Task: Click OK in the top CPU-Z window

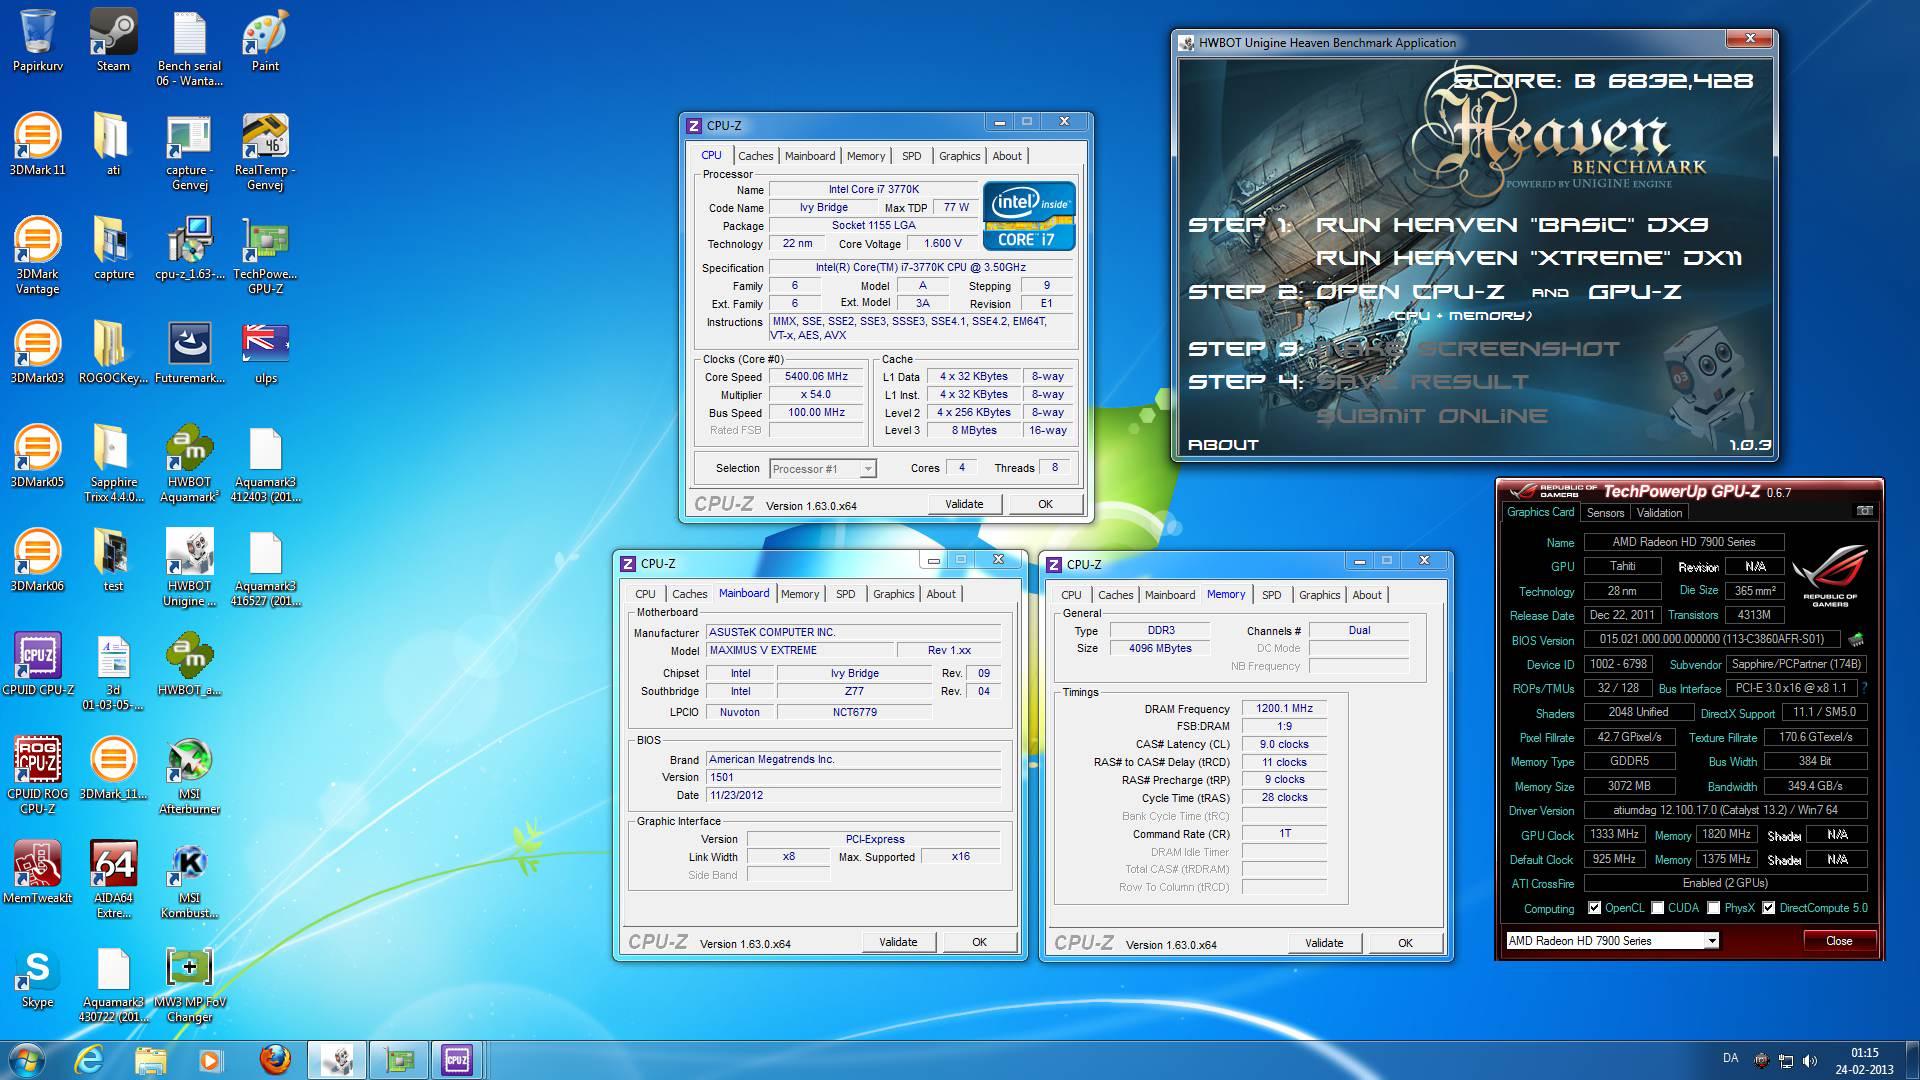Action: coord(1045,504)
